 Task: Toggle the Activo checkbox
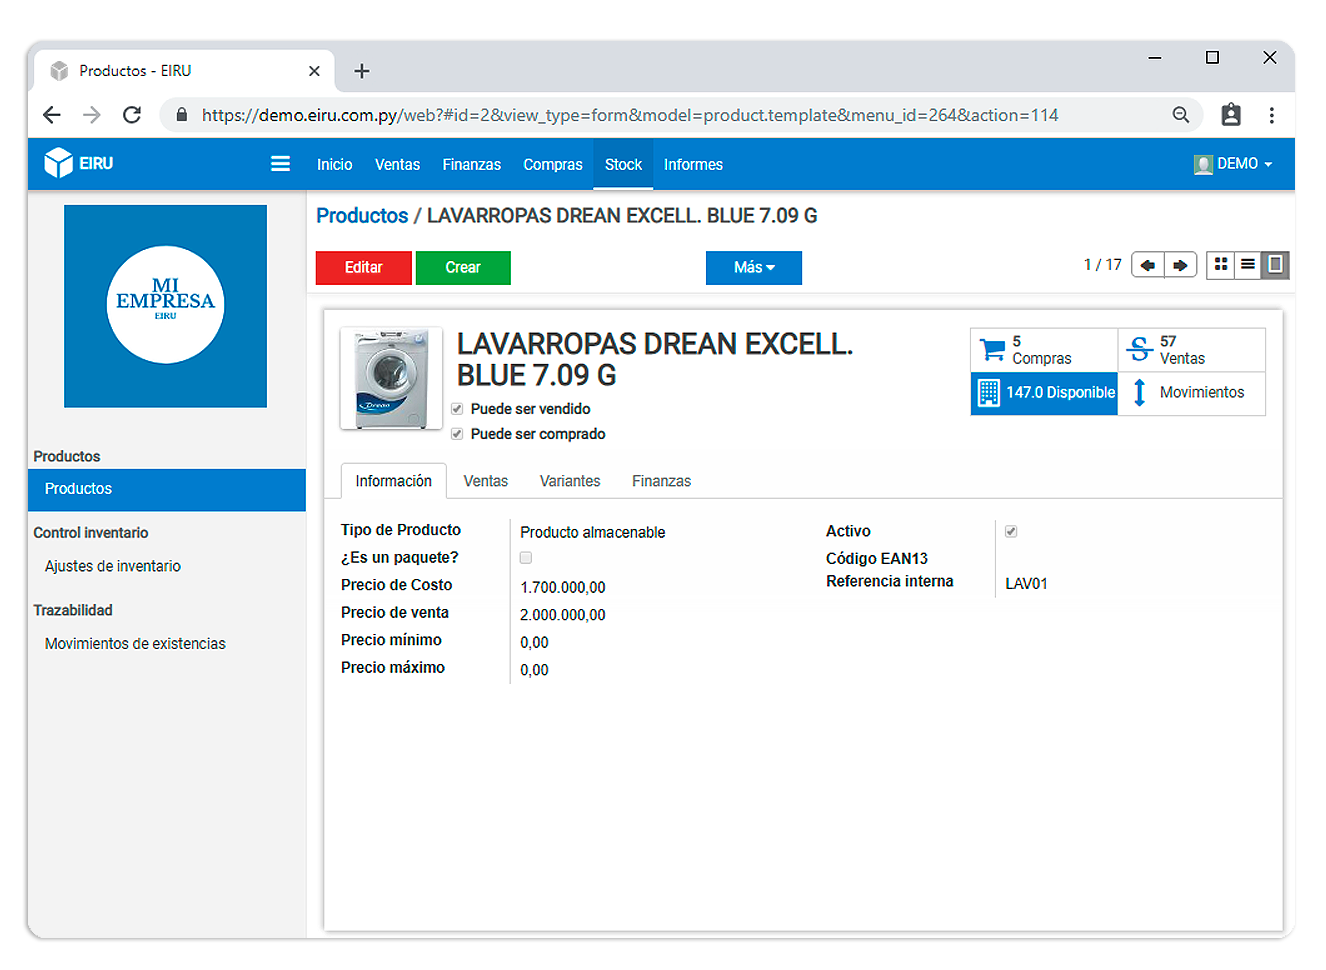pyautogui.click(x=1011, y=531)
